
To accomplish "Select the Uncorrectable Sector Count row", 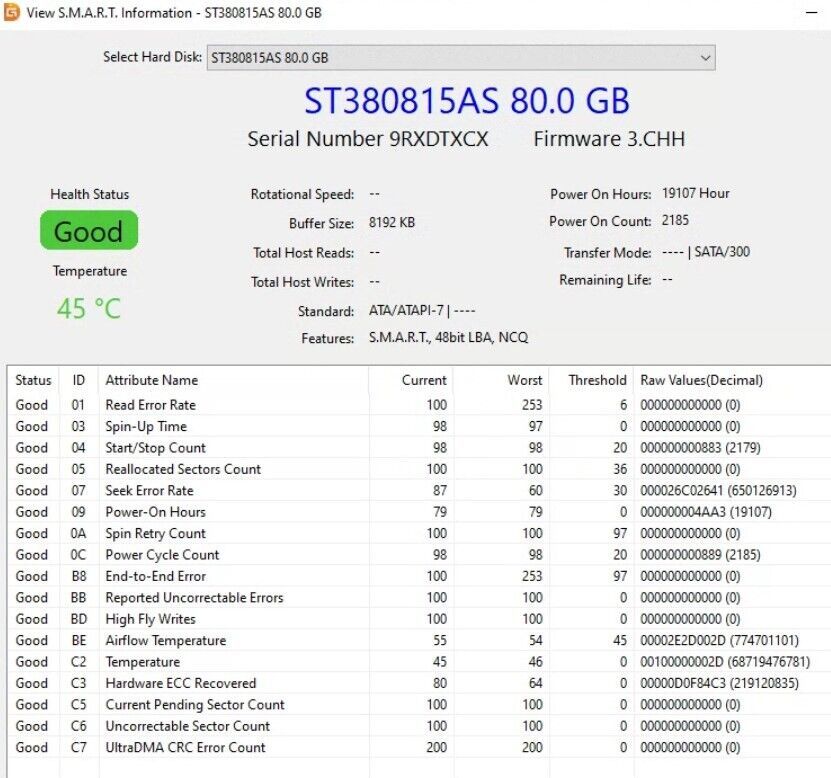I will tap(419, 726).
